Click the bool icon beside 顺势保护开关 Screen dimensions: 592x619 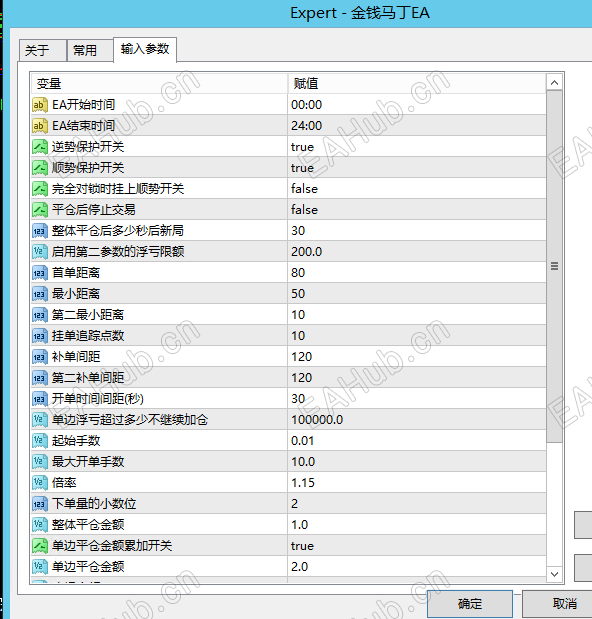40,168
